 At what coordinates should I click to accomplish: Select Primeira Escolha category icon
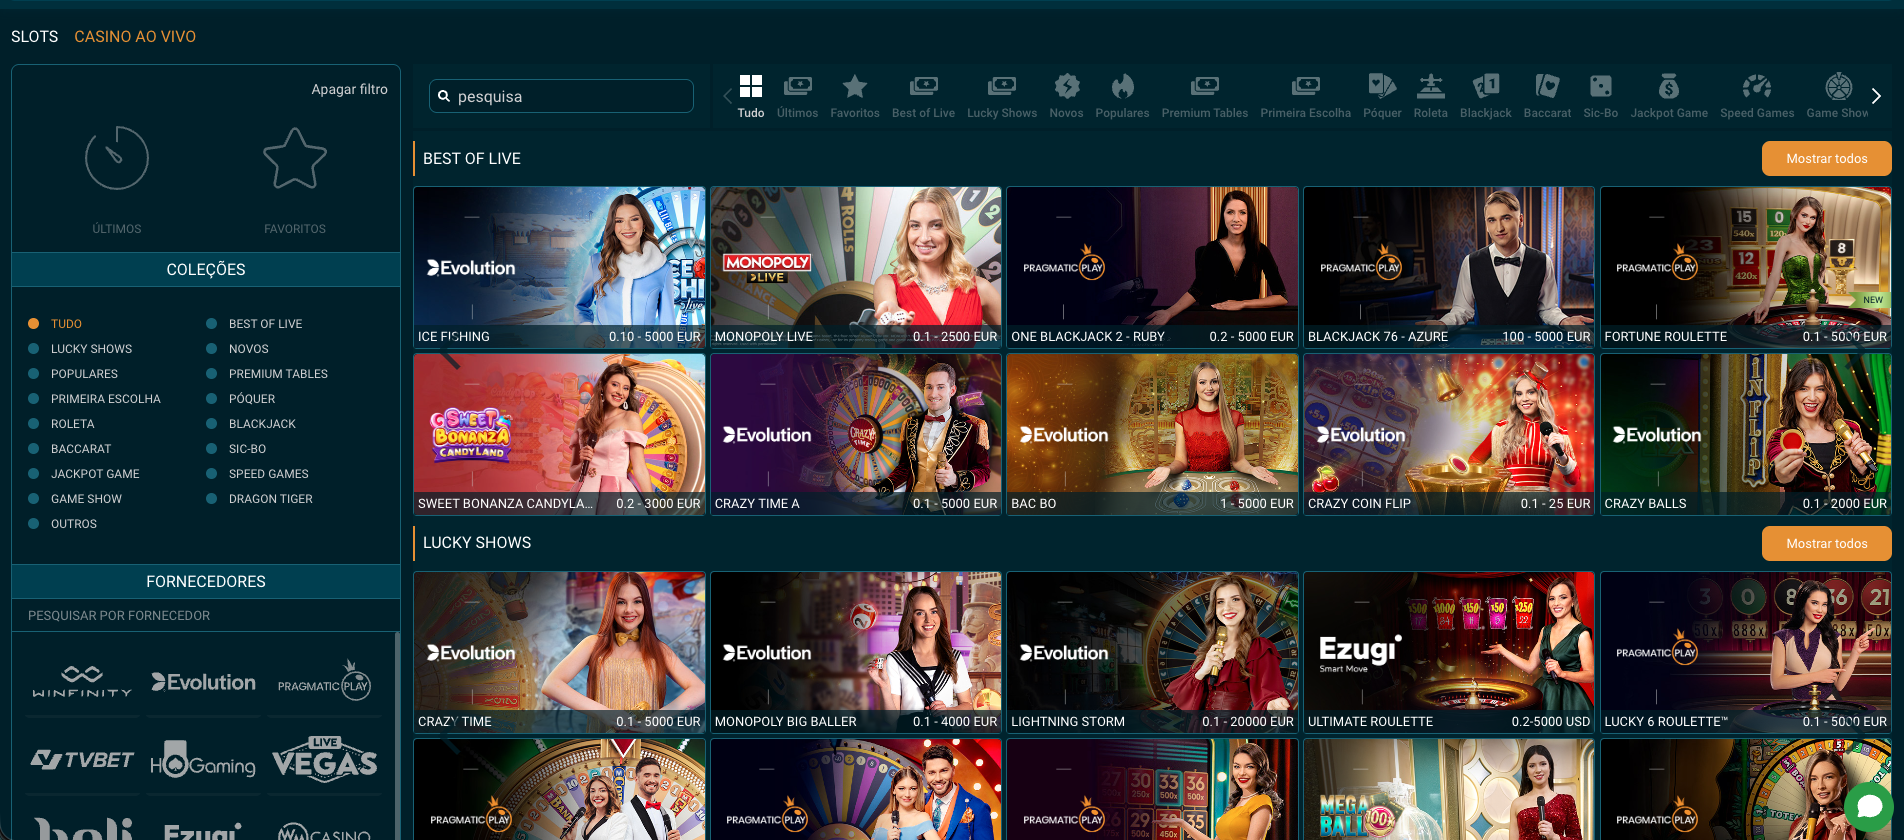[x=1305, y=86]
